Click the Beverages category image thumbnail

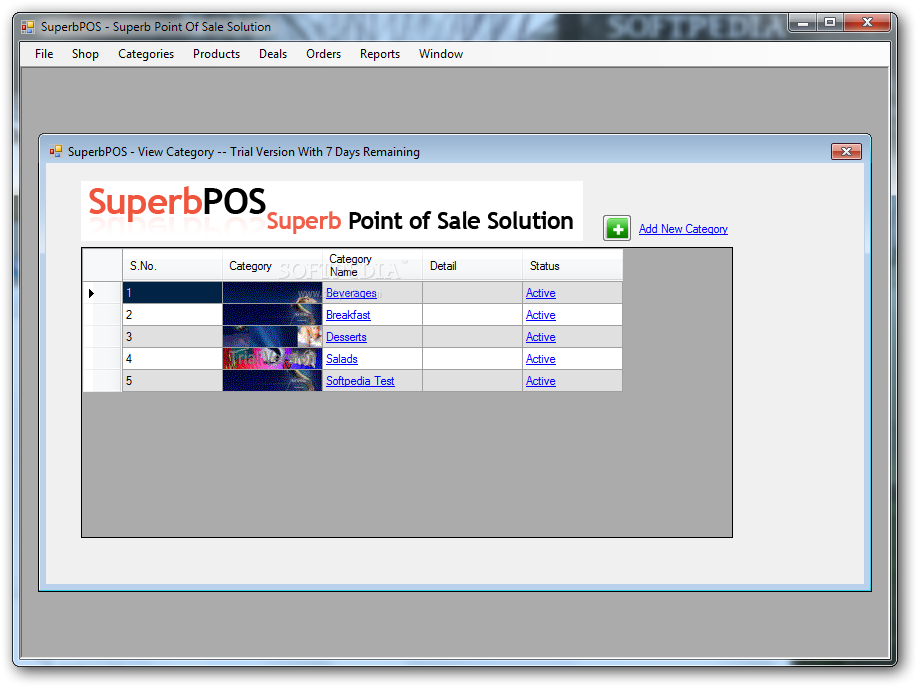click(272, 293)
